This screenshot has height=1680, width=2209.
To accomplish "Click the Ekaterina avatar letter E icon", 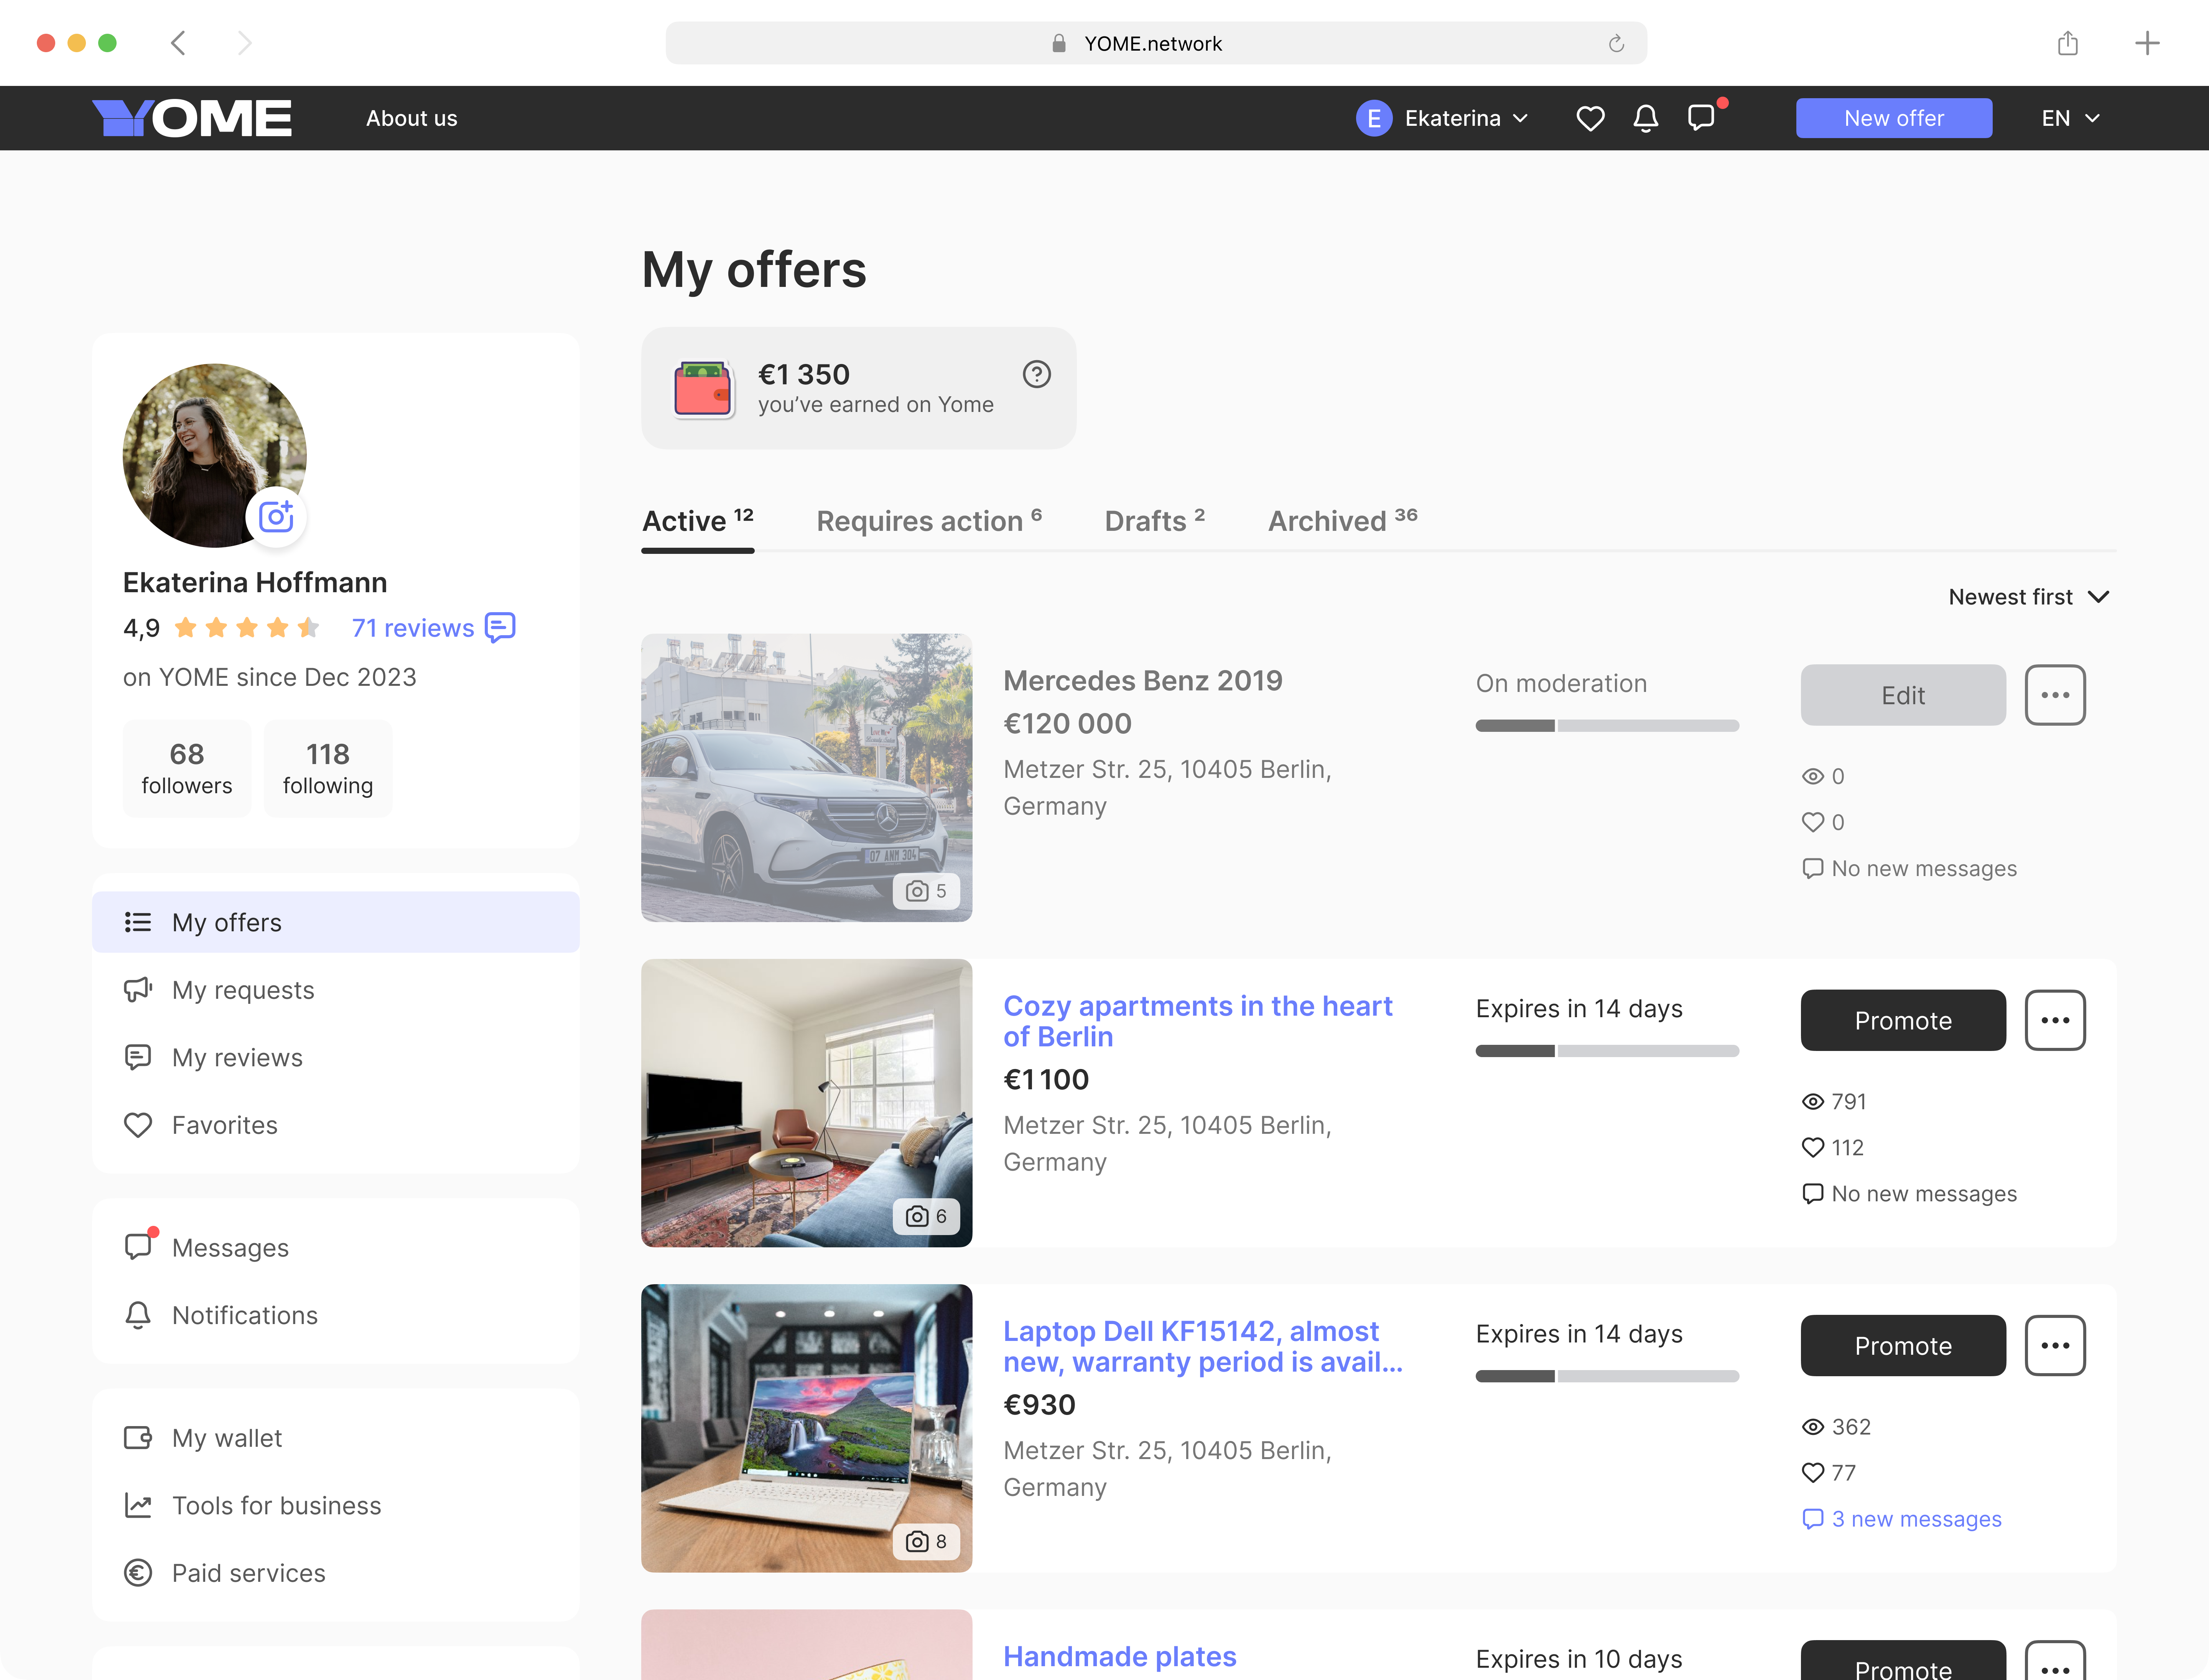I will (x=1374, y=118).
